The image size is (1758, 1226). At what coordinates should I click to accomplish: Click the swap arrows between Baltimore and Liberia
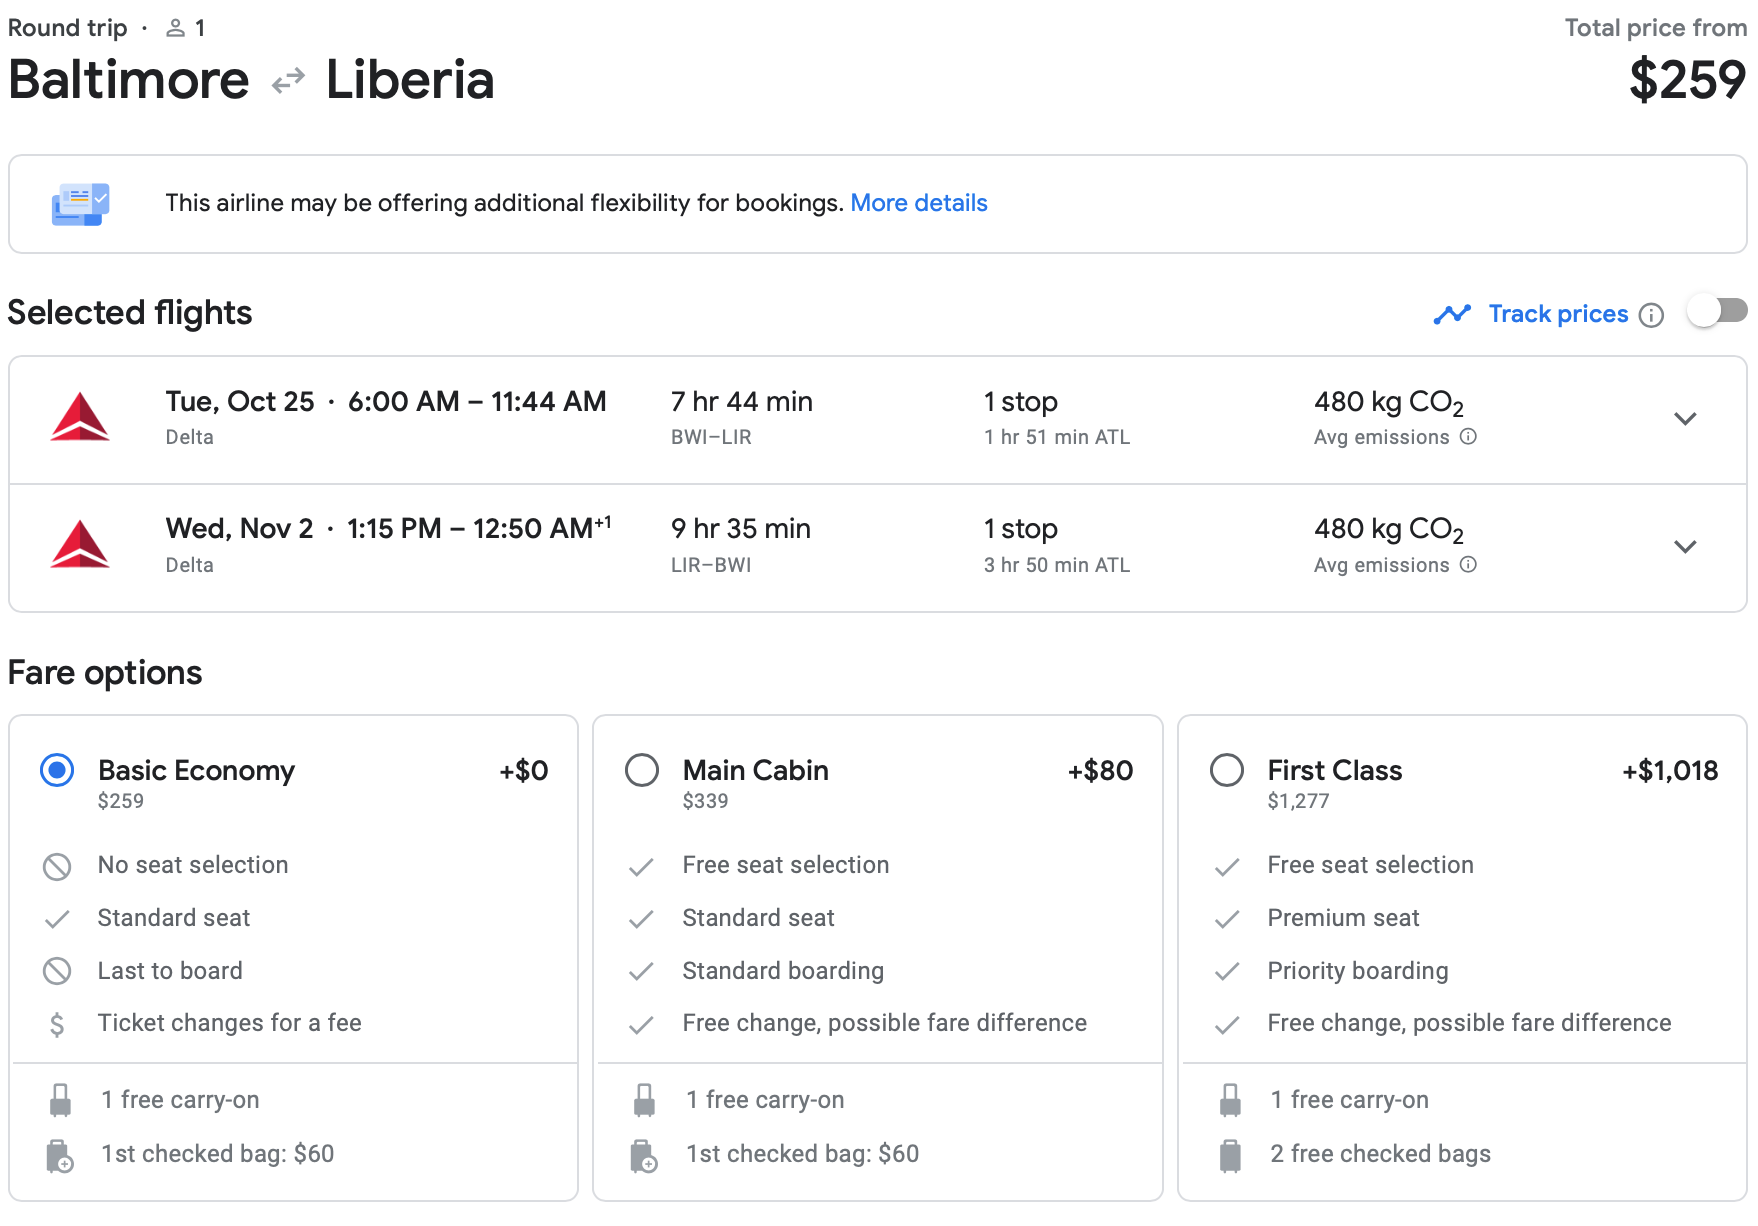point(287,79)
